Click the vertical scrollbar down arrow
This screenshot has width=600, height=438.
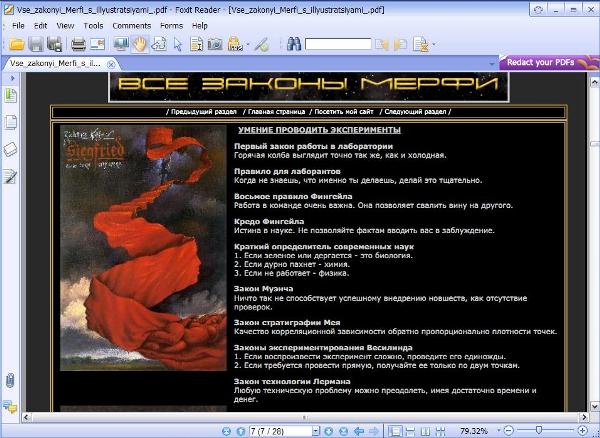click(x=595, y=405)
